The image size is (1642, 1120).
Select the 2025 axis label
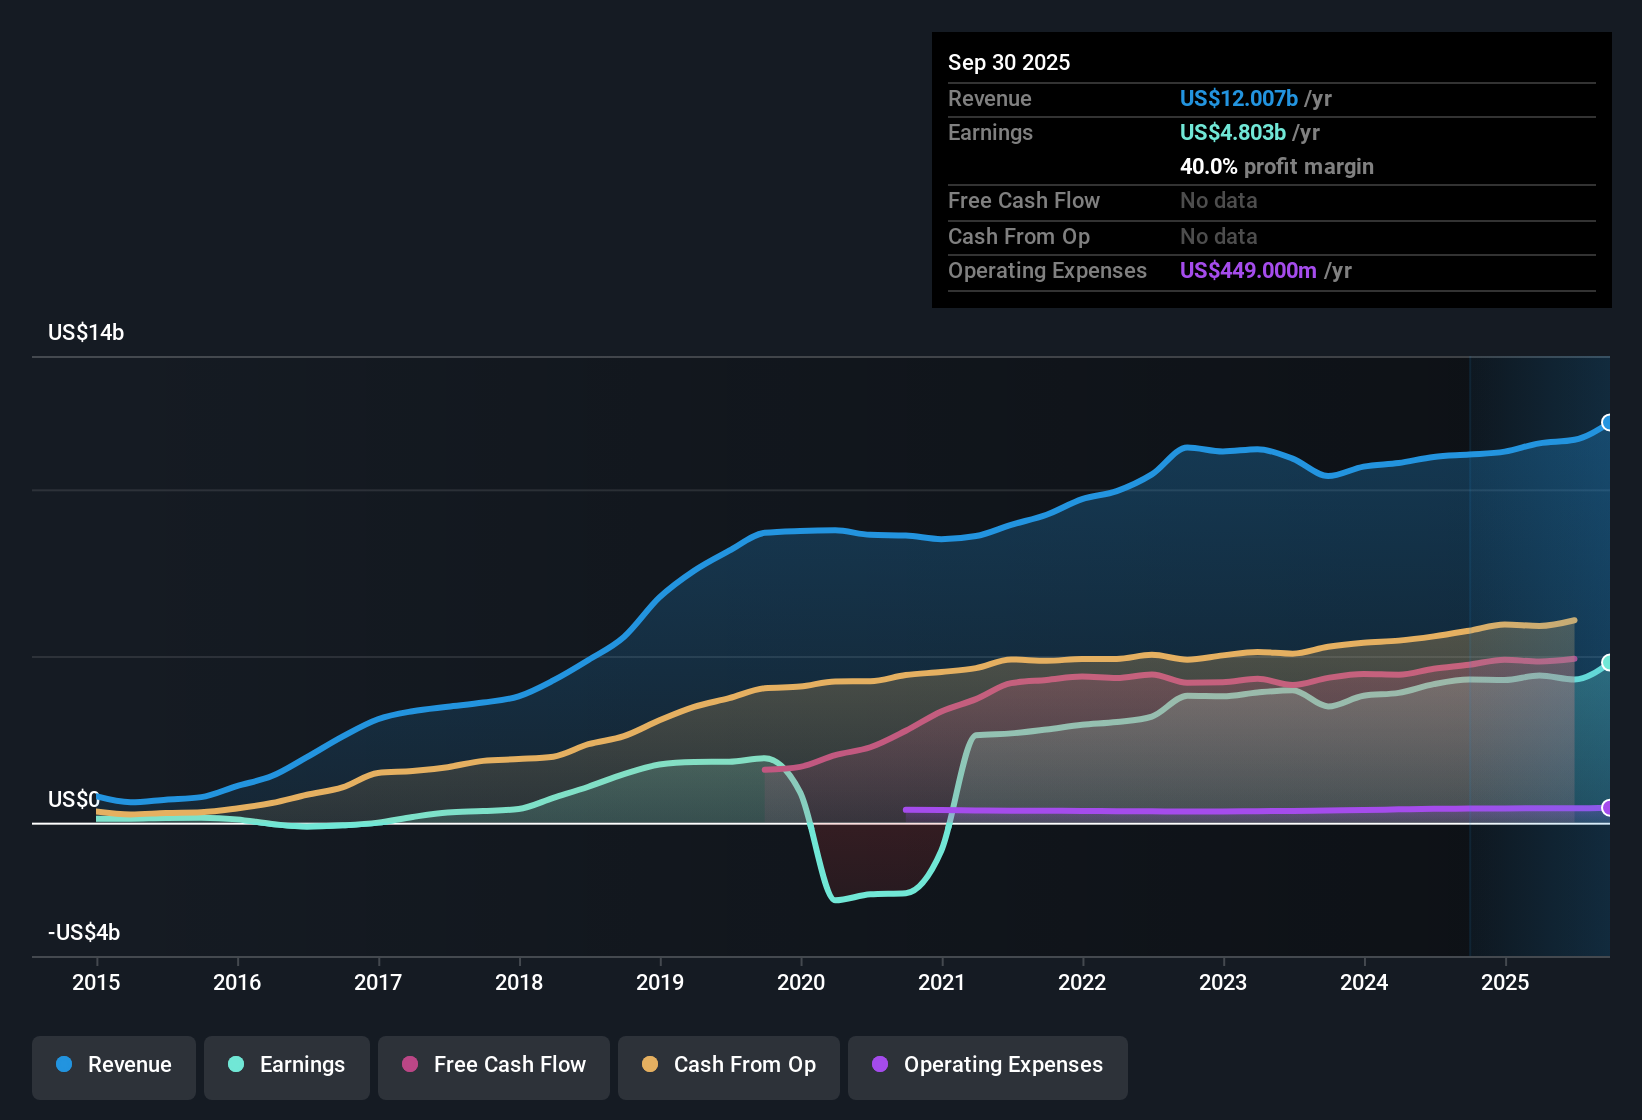coord(1507,983)
